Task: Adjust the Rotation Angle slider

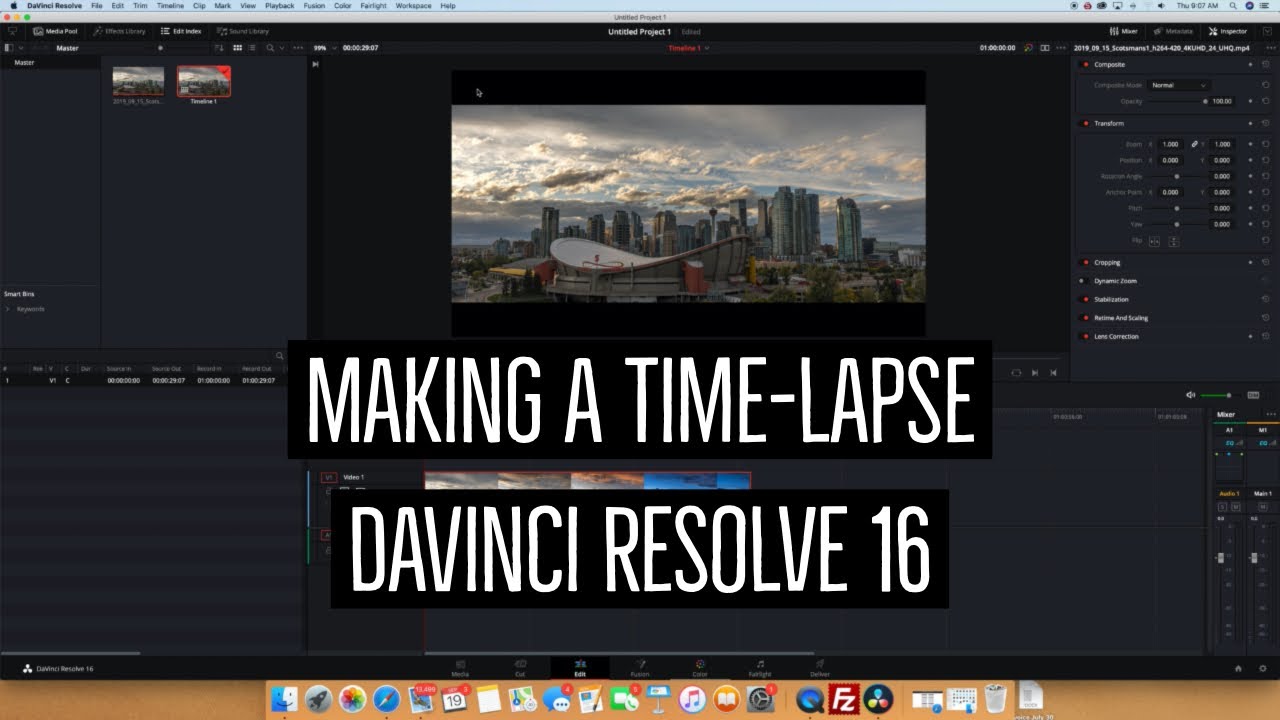Action: point(1176,176)
